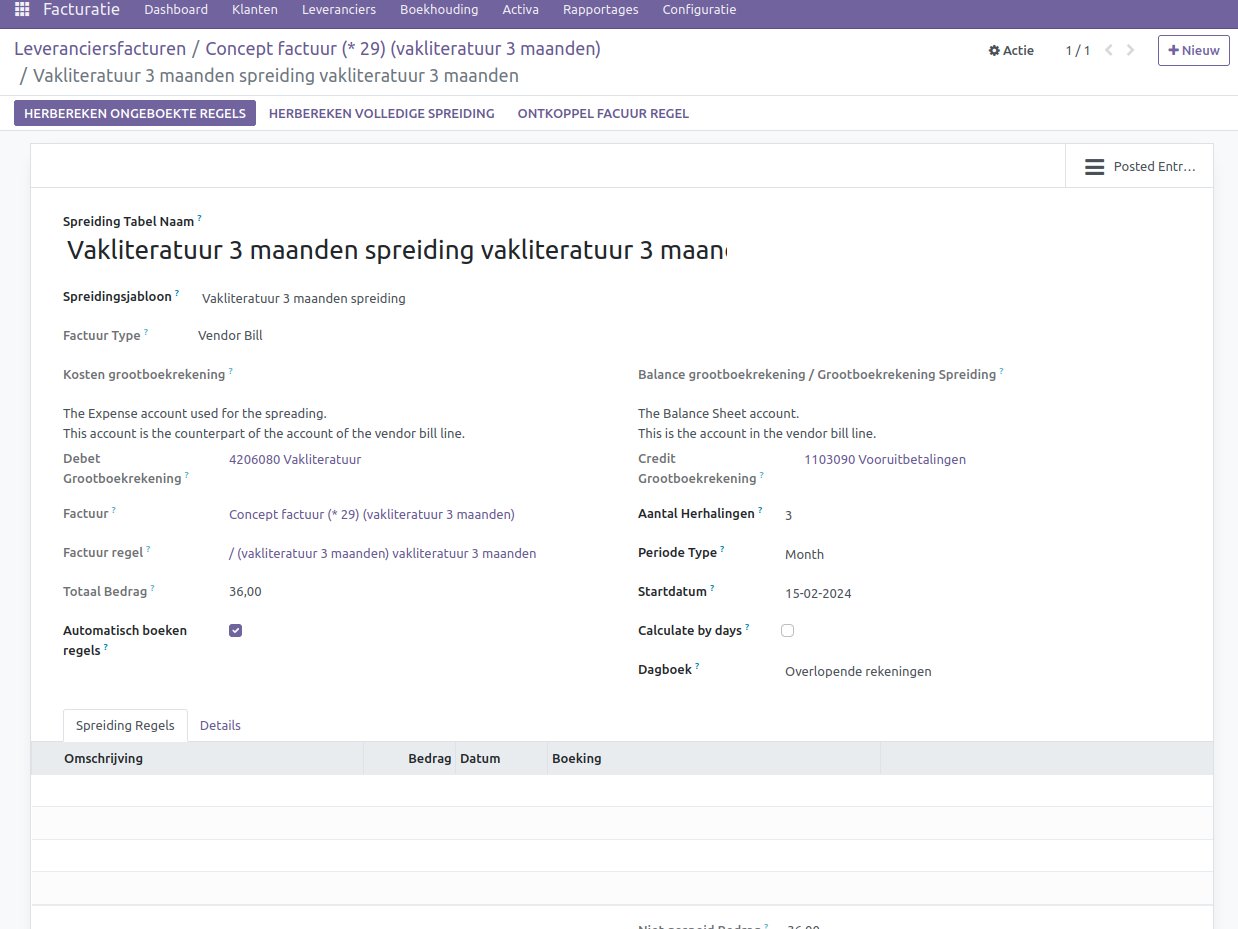Open the Rapportages menu
Screen dimensions: 1238x929
600,10
